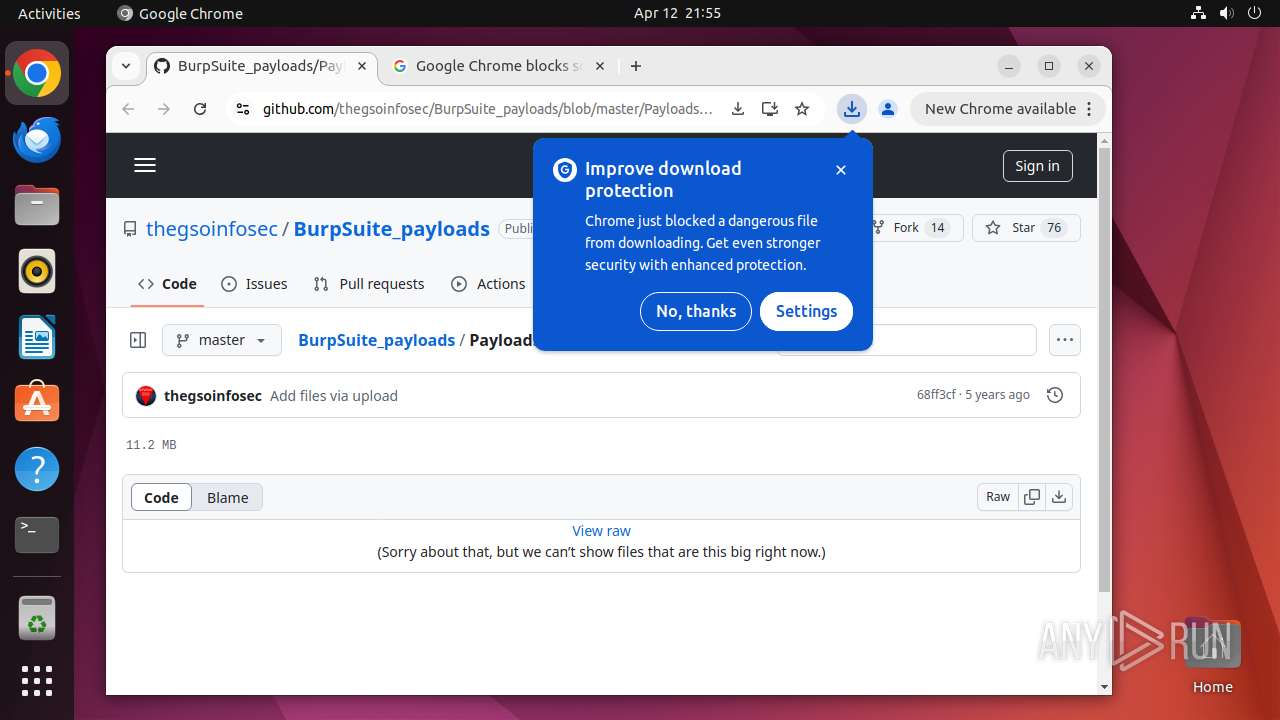Open the Pull requests tab

point(369,284)
